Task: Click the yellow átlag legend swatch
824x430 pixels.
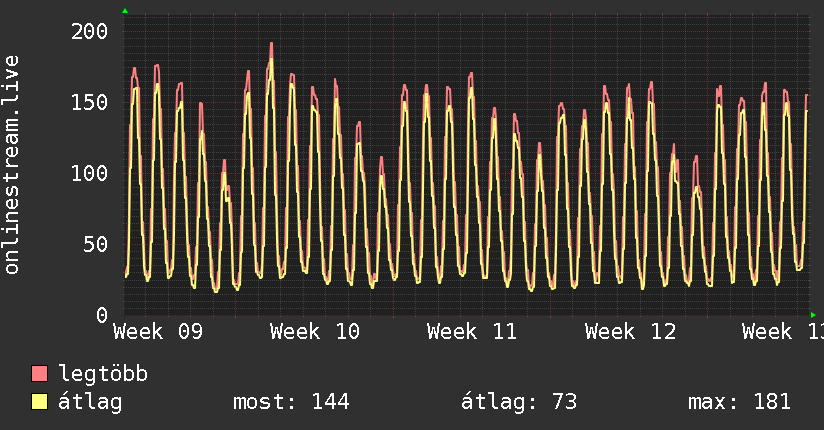Action: [x=39, y=401]
